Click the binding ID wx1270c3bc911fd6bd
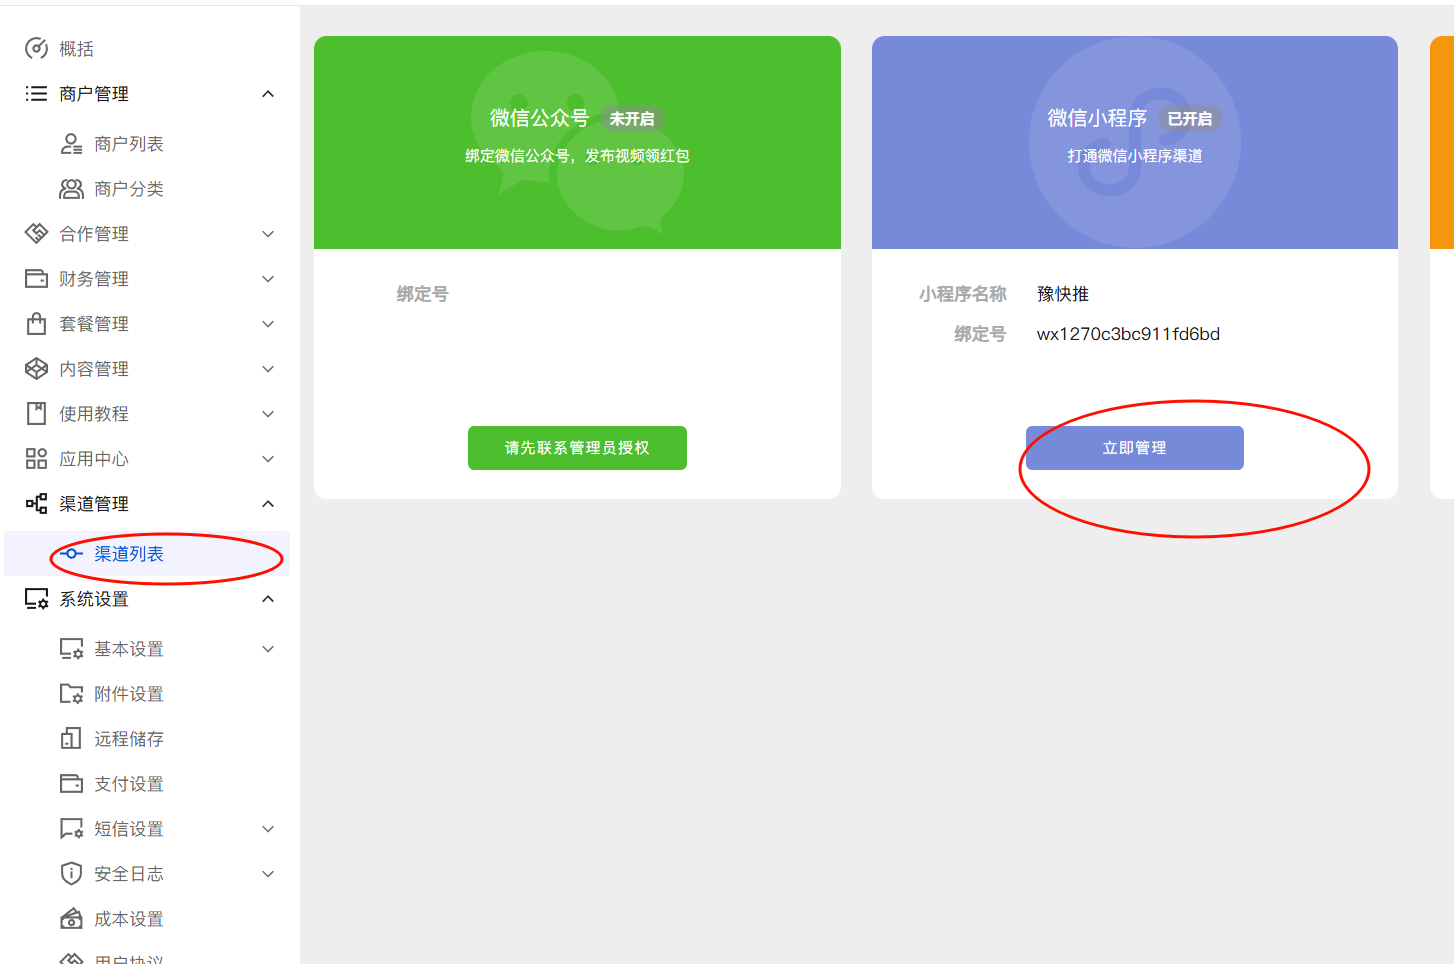 [1128, 334]
